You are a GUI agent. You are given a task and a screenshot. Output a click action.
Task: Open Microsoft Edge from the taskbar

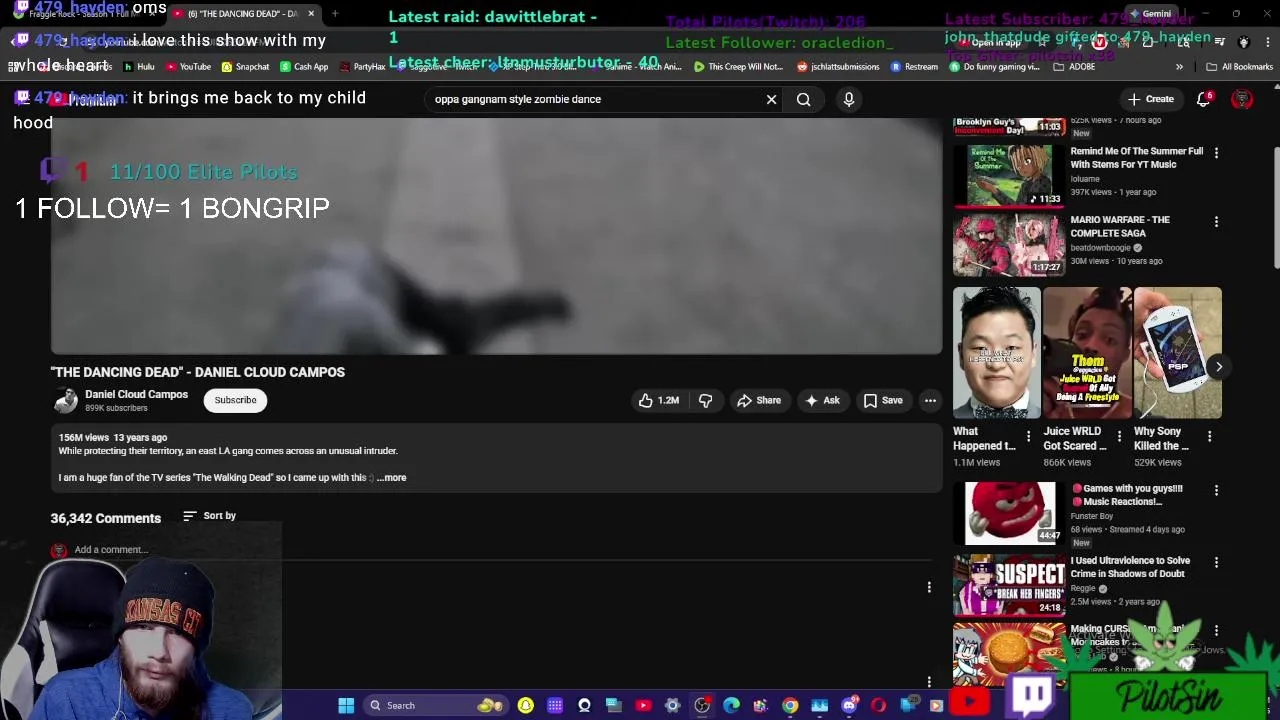[x=731, y=705]
